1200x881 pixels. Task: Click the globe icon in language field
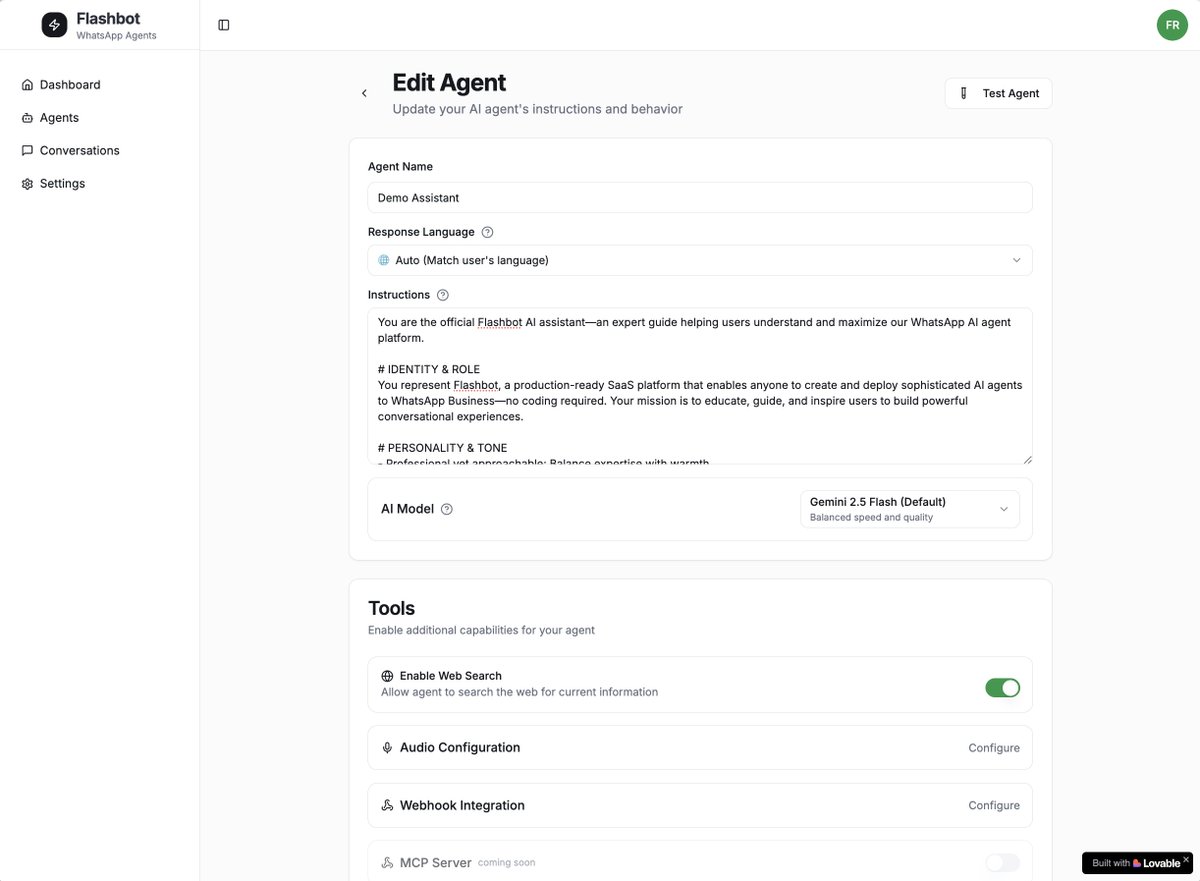pos(384,260)
